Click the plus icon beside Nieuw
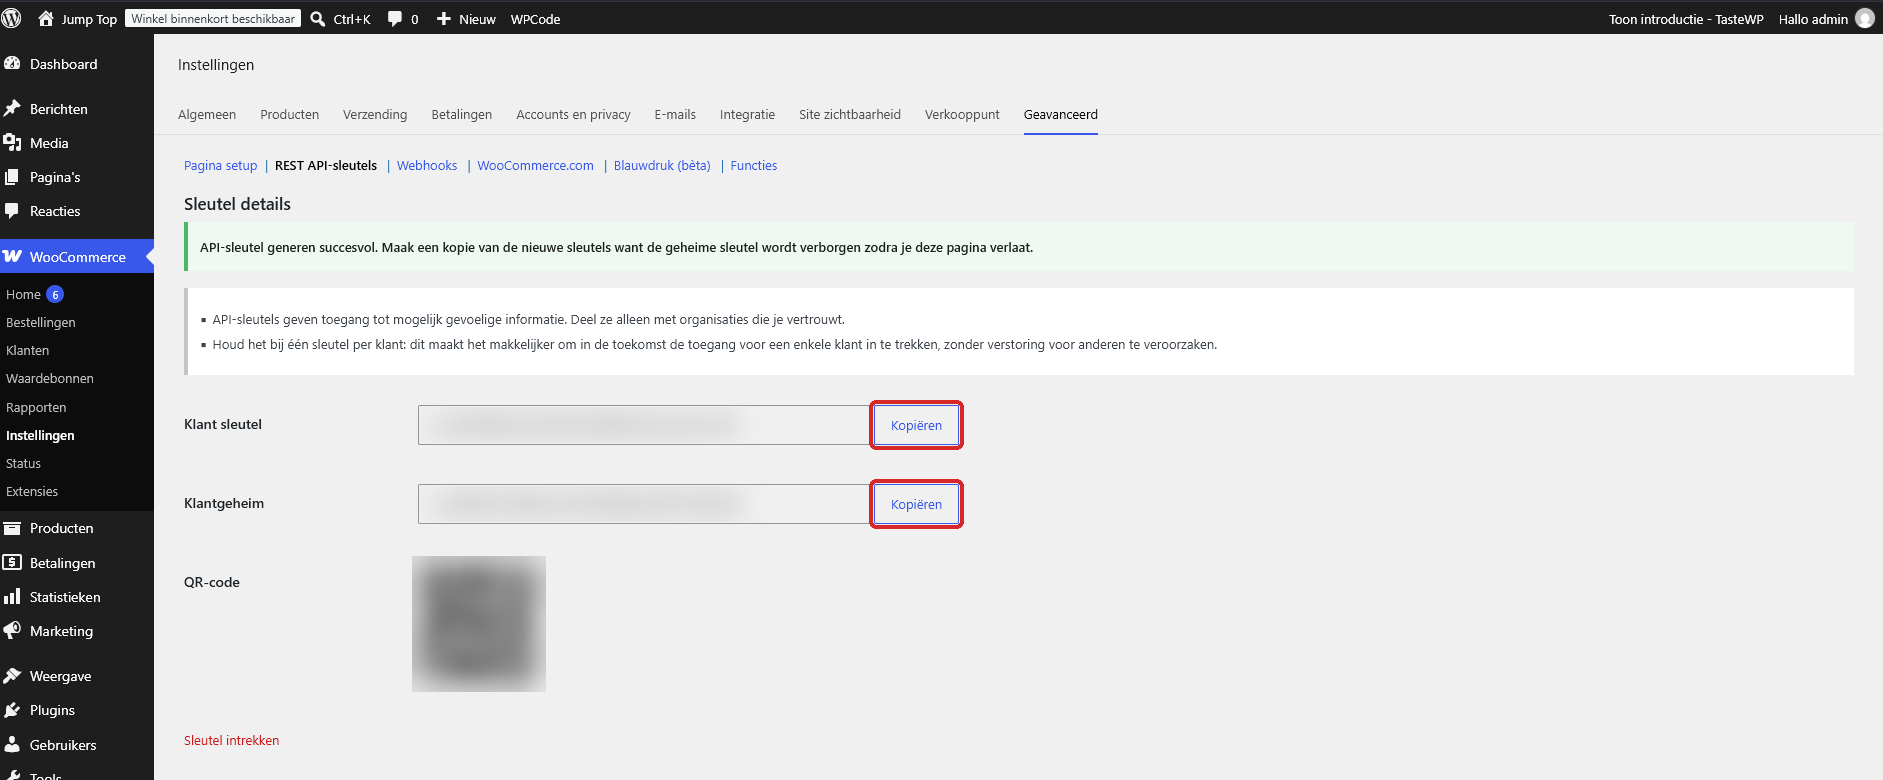Screen dimensions: 1883x780 (444, 19)
